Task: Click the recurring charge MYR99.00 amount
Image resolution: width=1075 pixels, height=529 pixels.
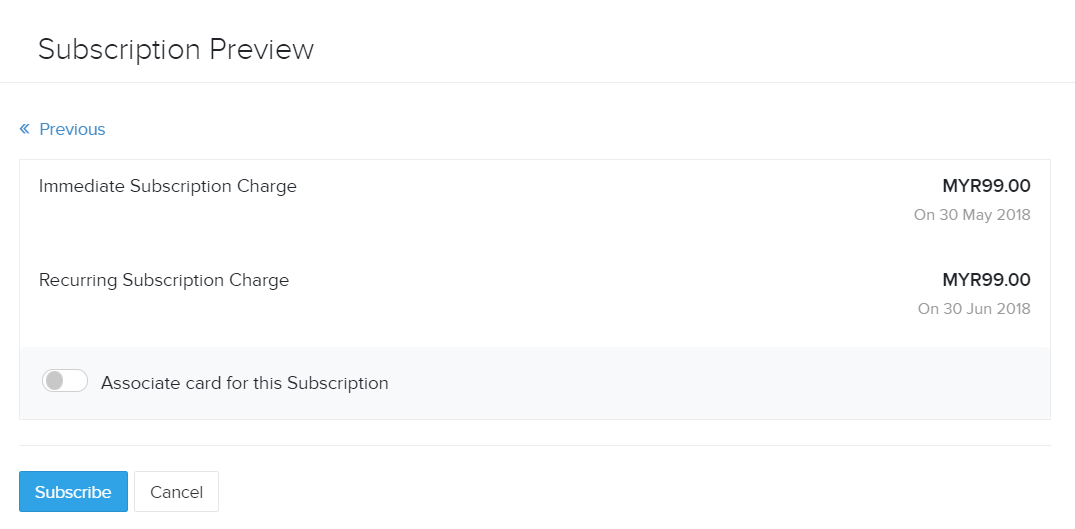Action: [x=986, y=280]
